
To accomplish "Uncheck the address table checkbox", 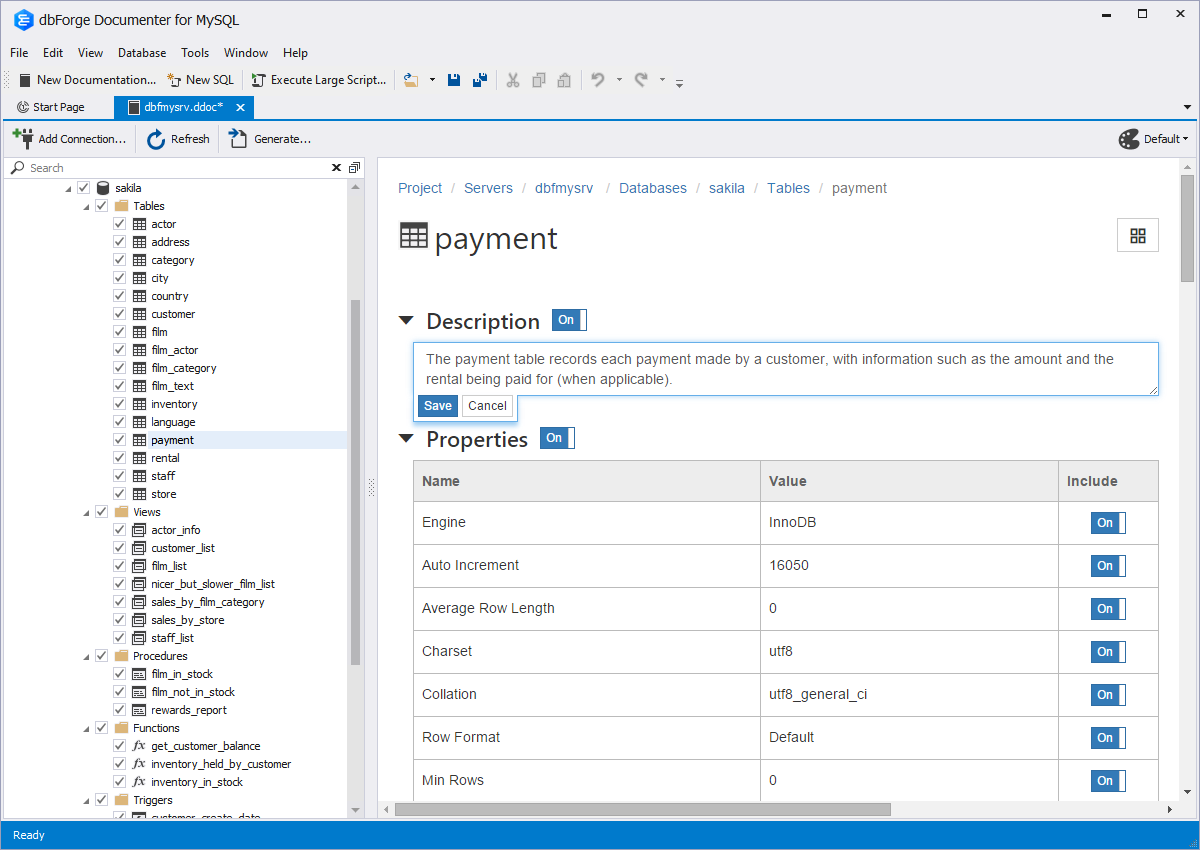I will (120, 242).
